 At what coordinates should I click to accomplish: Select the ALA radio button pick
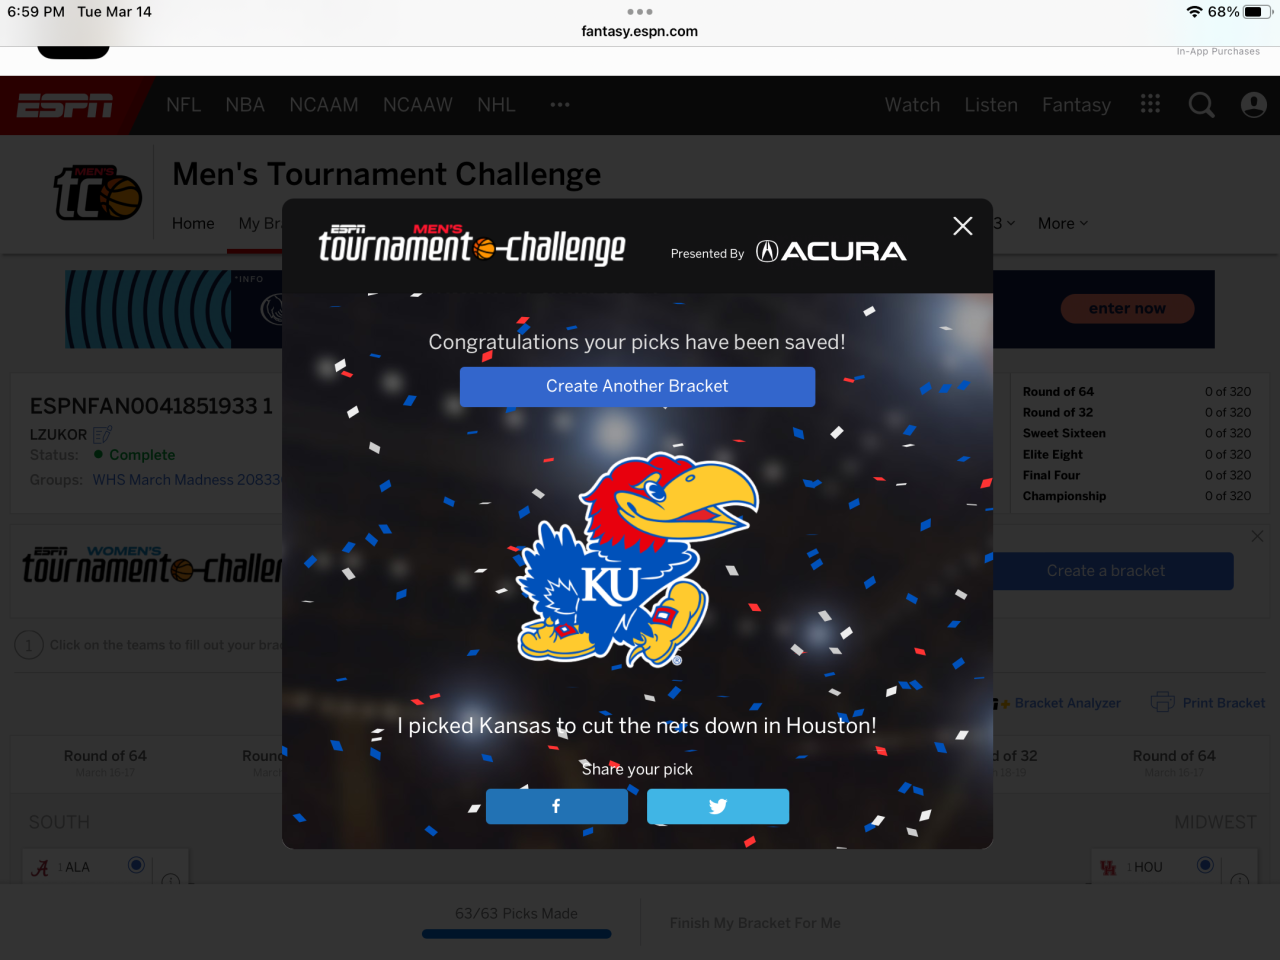pyautogui.click(x=137, y=865)
